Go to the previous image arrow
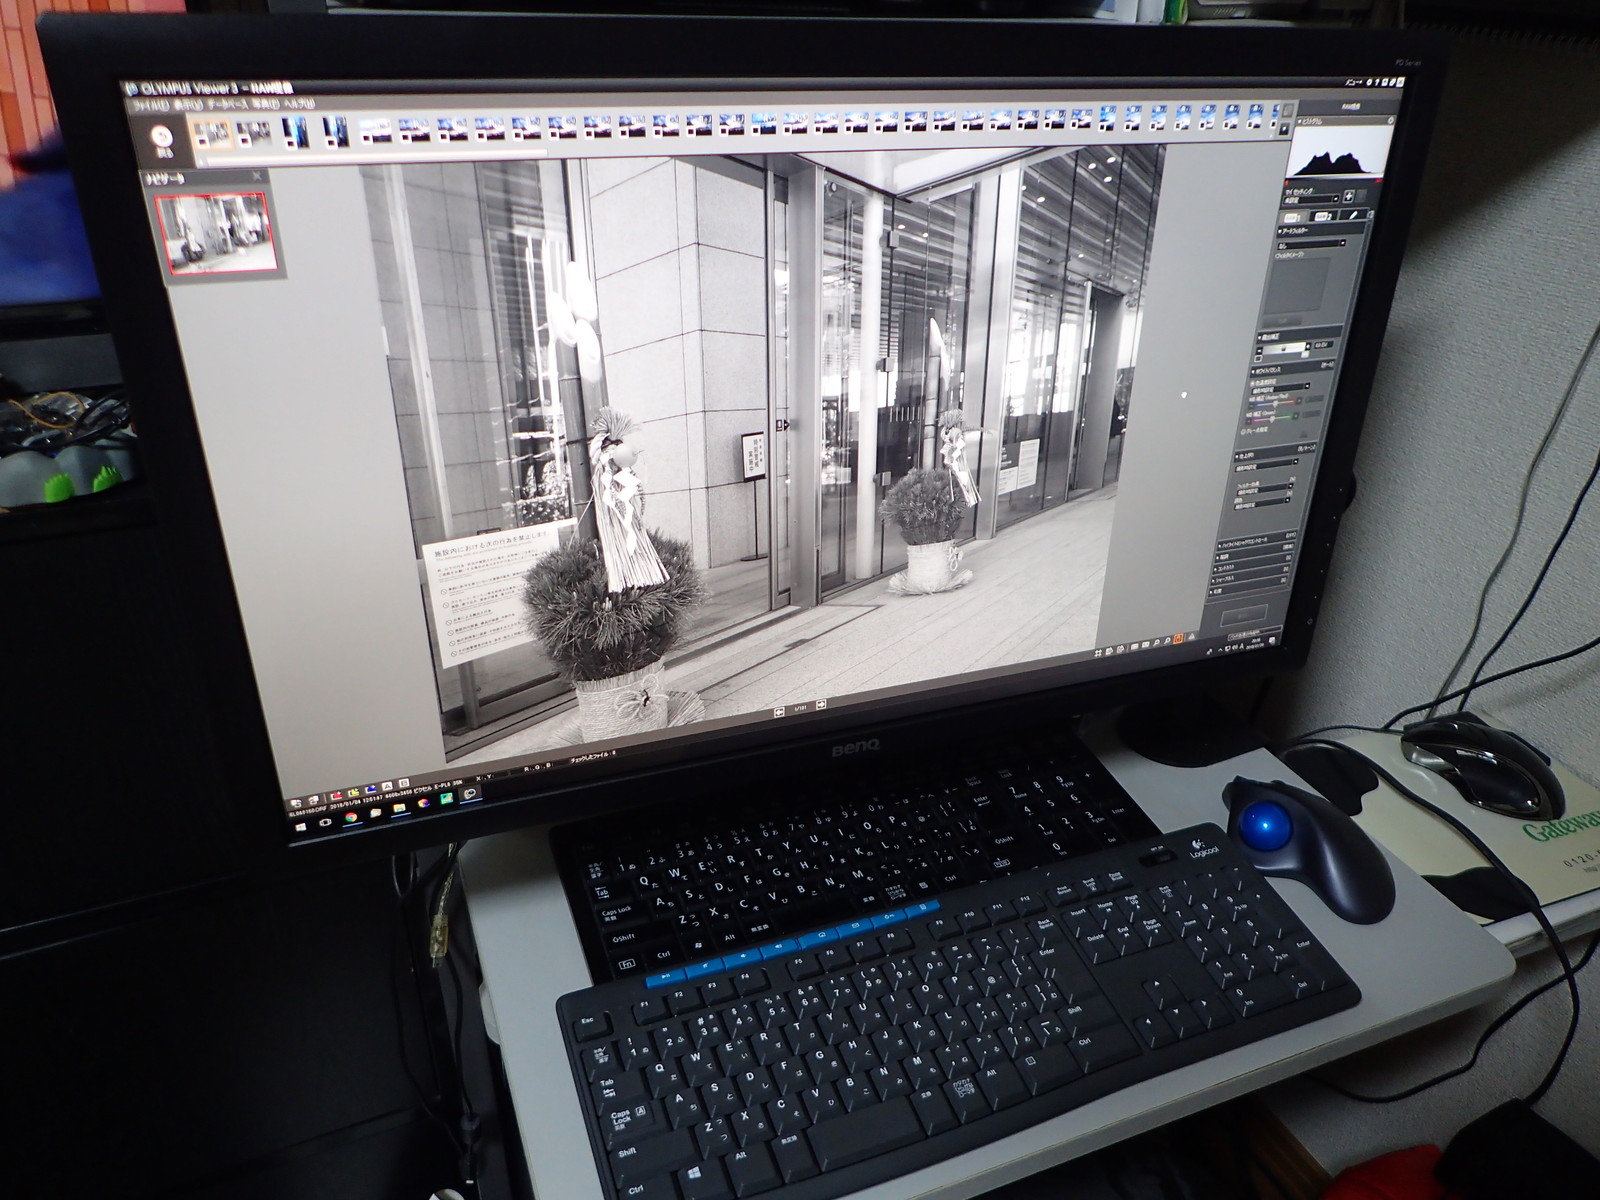1600x1200 pixels. pos(780,711)
